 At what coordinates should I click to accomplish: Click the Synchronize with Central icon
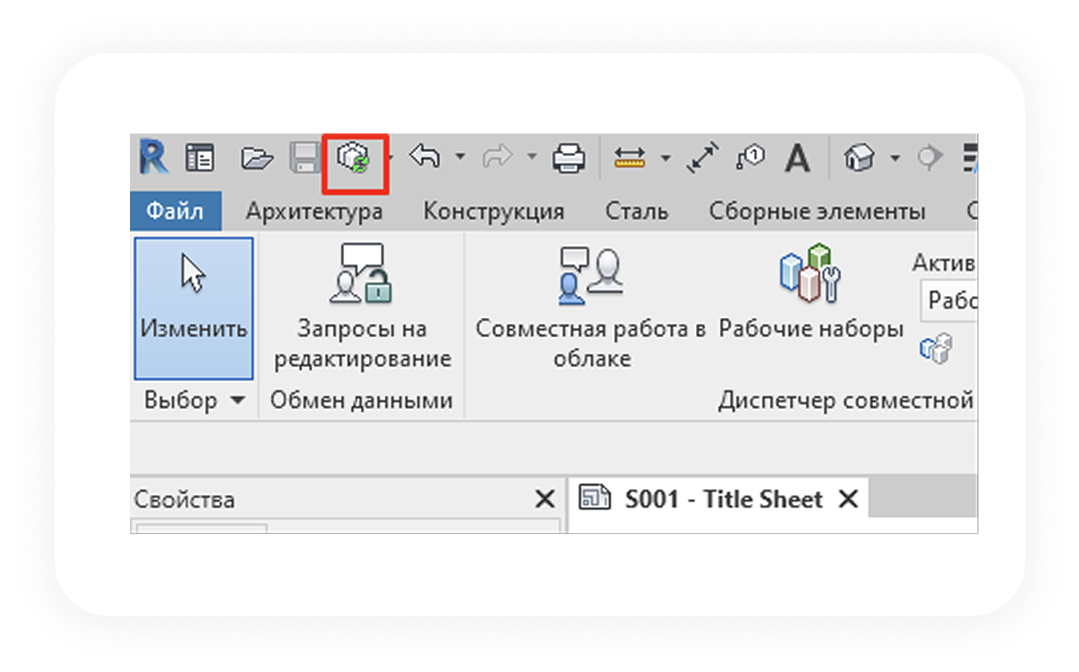(354, 158)
